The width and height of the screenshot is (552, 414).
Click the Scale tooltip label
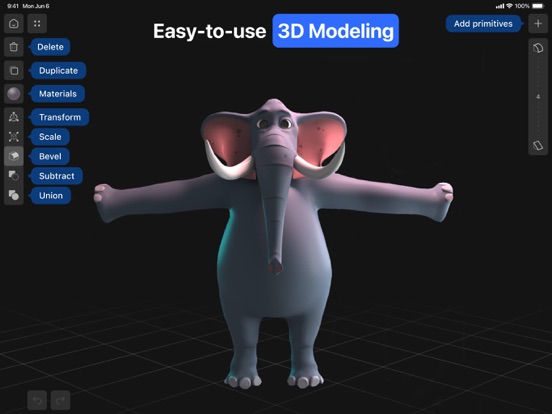pyautogui.click(x=49, y=137)
